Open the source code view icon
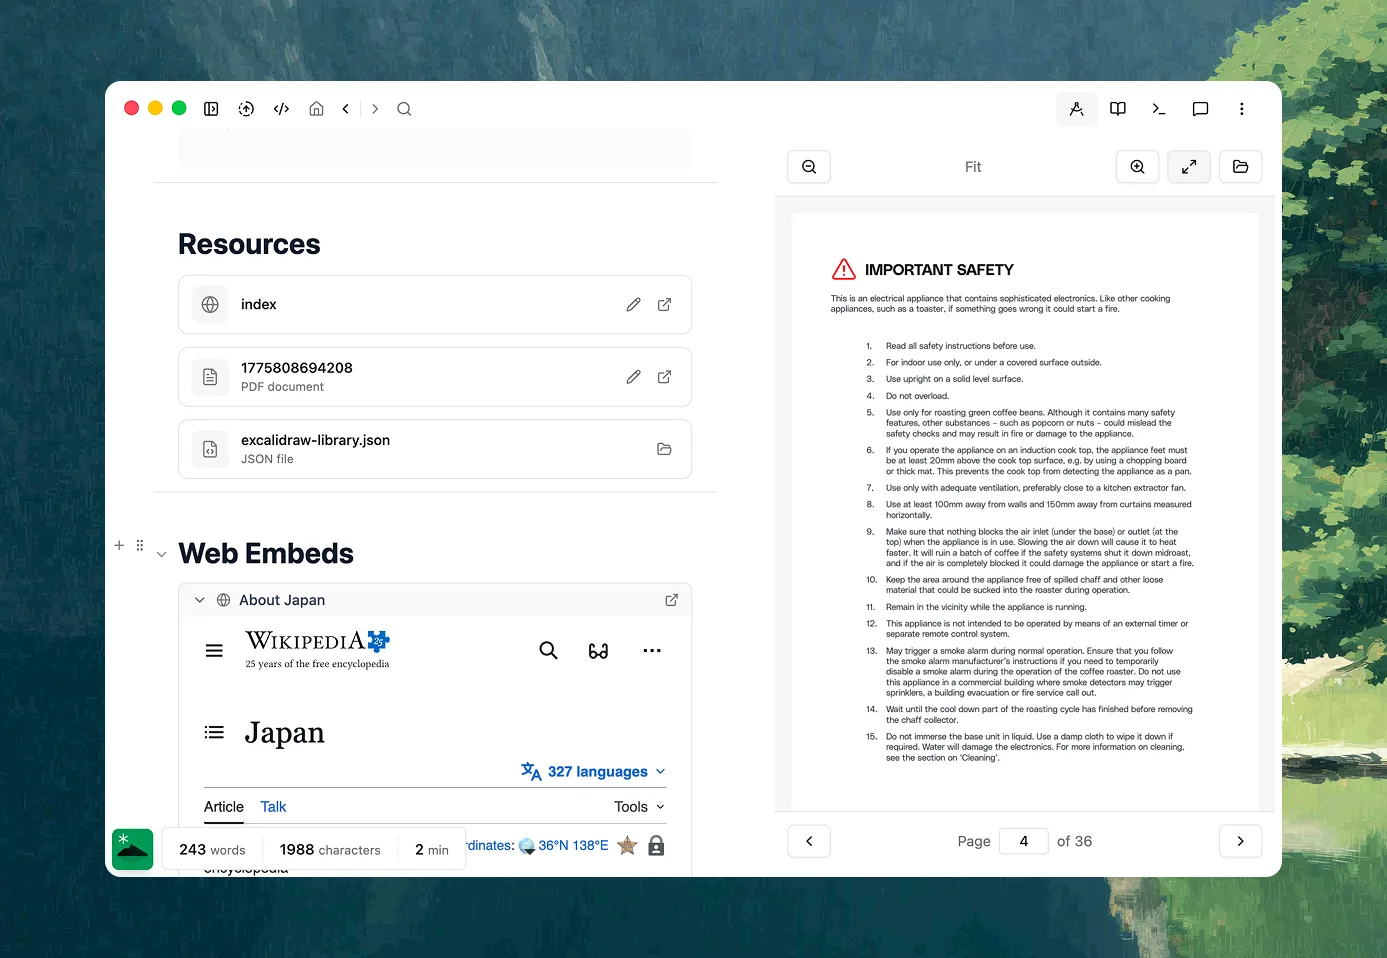Screen dimensions: 1387x958 pos(281,109)
